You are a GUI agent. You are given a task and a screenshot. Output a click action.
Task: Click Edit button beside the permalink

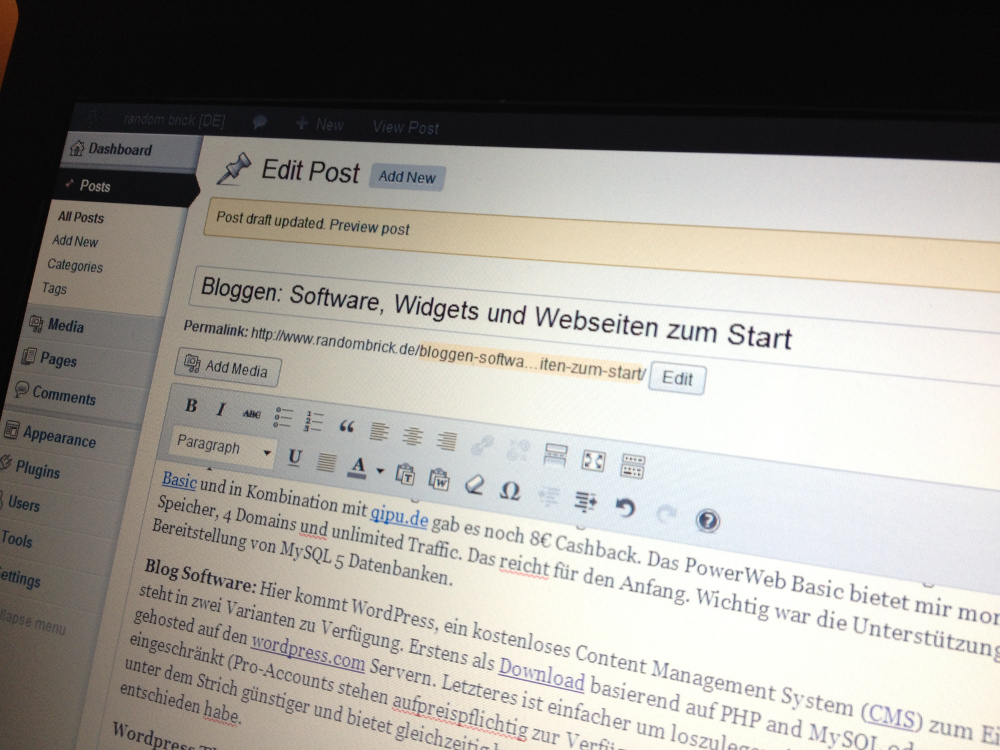coord(677,379)
